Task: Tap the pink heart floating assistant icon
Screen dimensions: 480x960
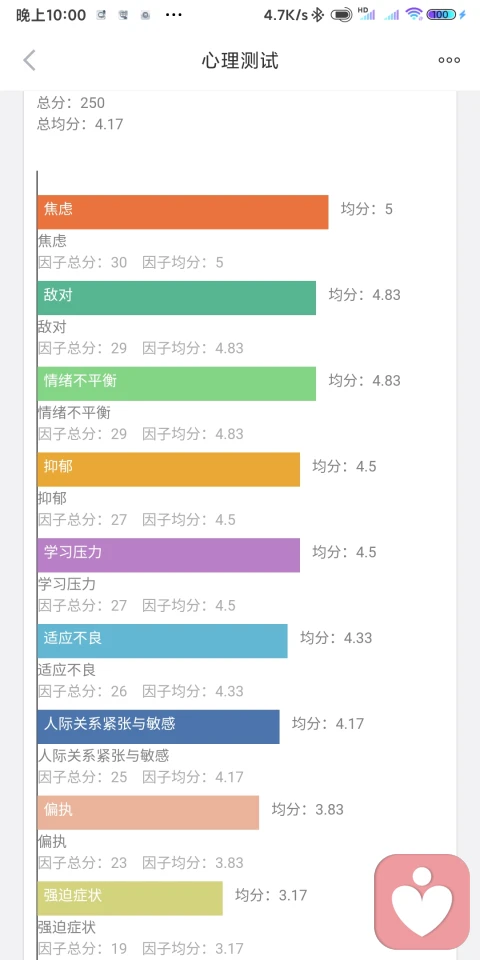Action: pos(422,902)
